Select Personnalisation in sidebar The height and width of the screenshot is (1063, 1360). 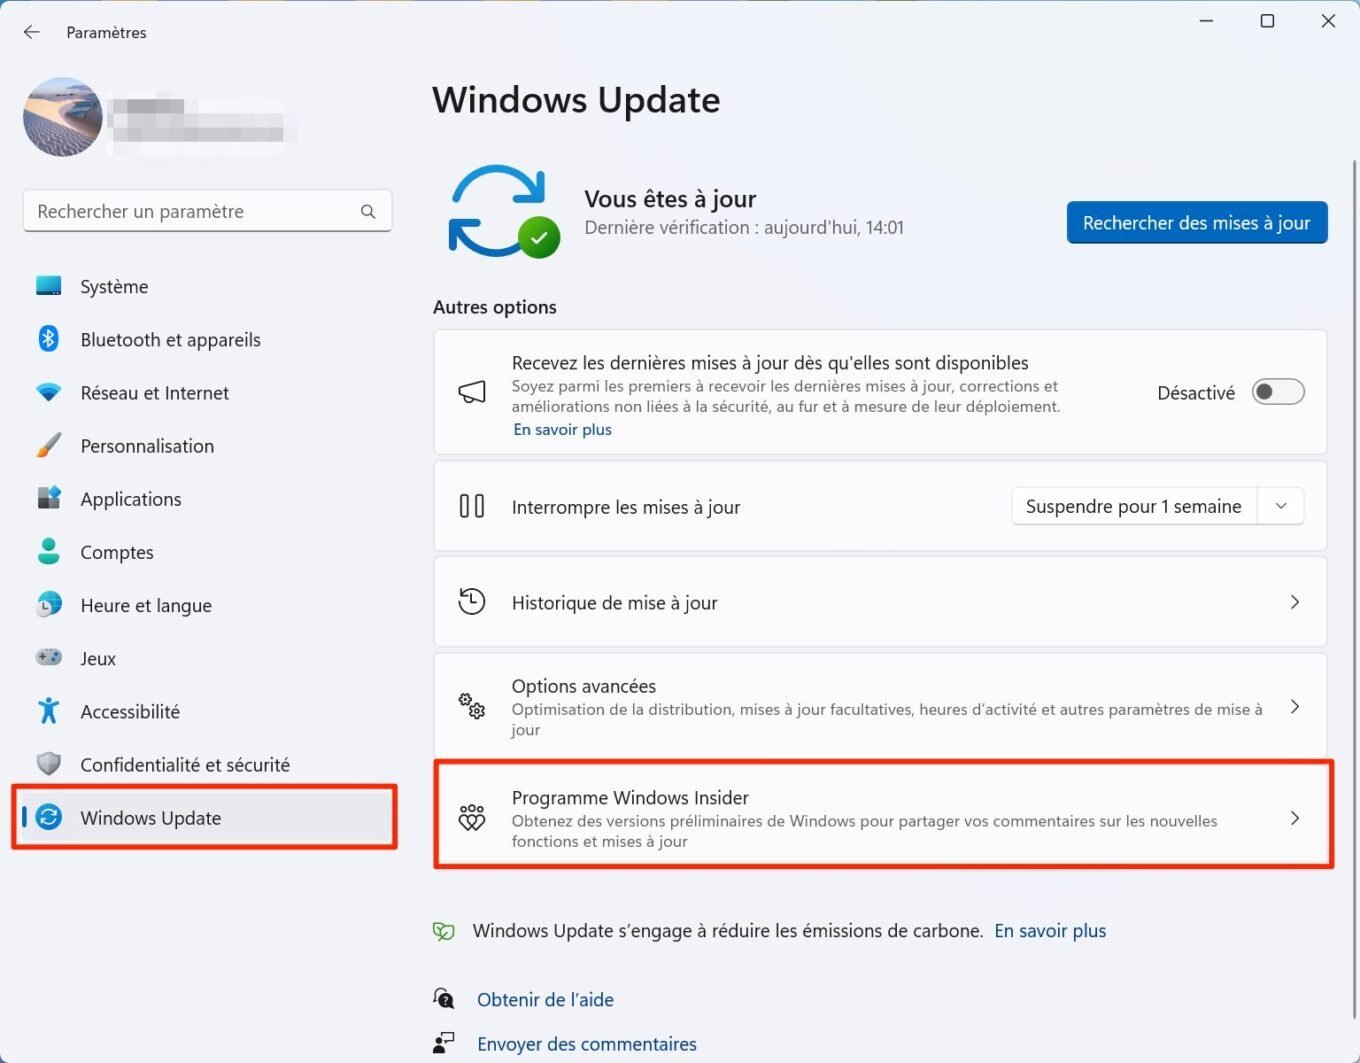point(207,445)
